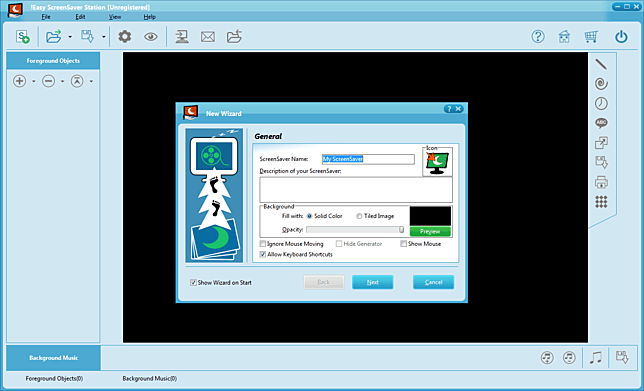This screenshot has width=644, height=391.
Task: Expand the Save icon dropdown arrow
Action: 104,37
